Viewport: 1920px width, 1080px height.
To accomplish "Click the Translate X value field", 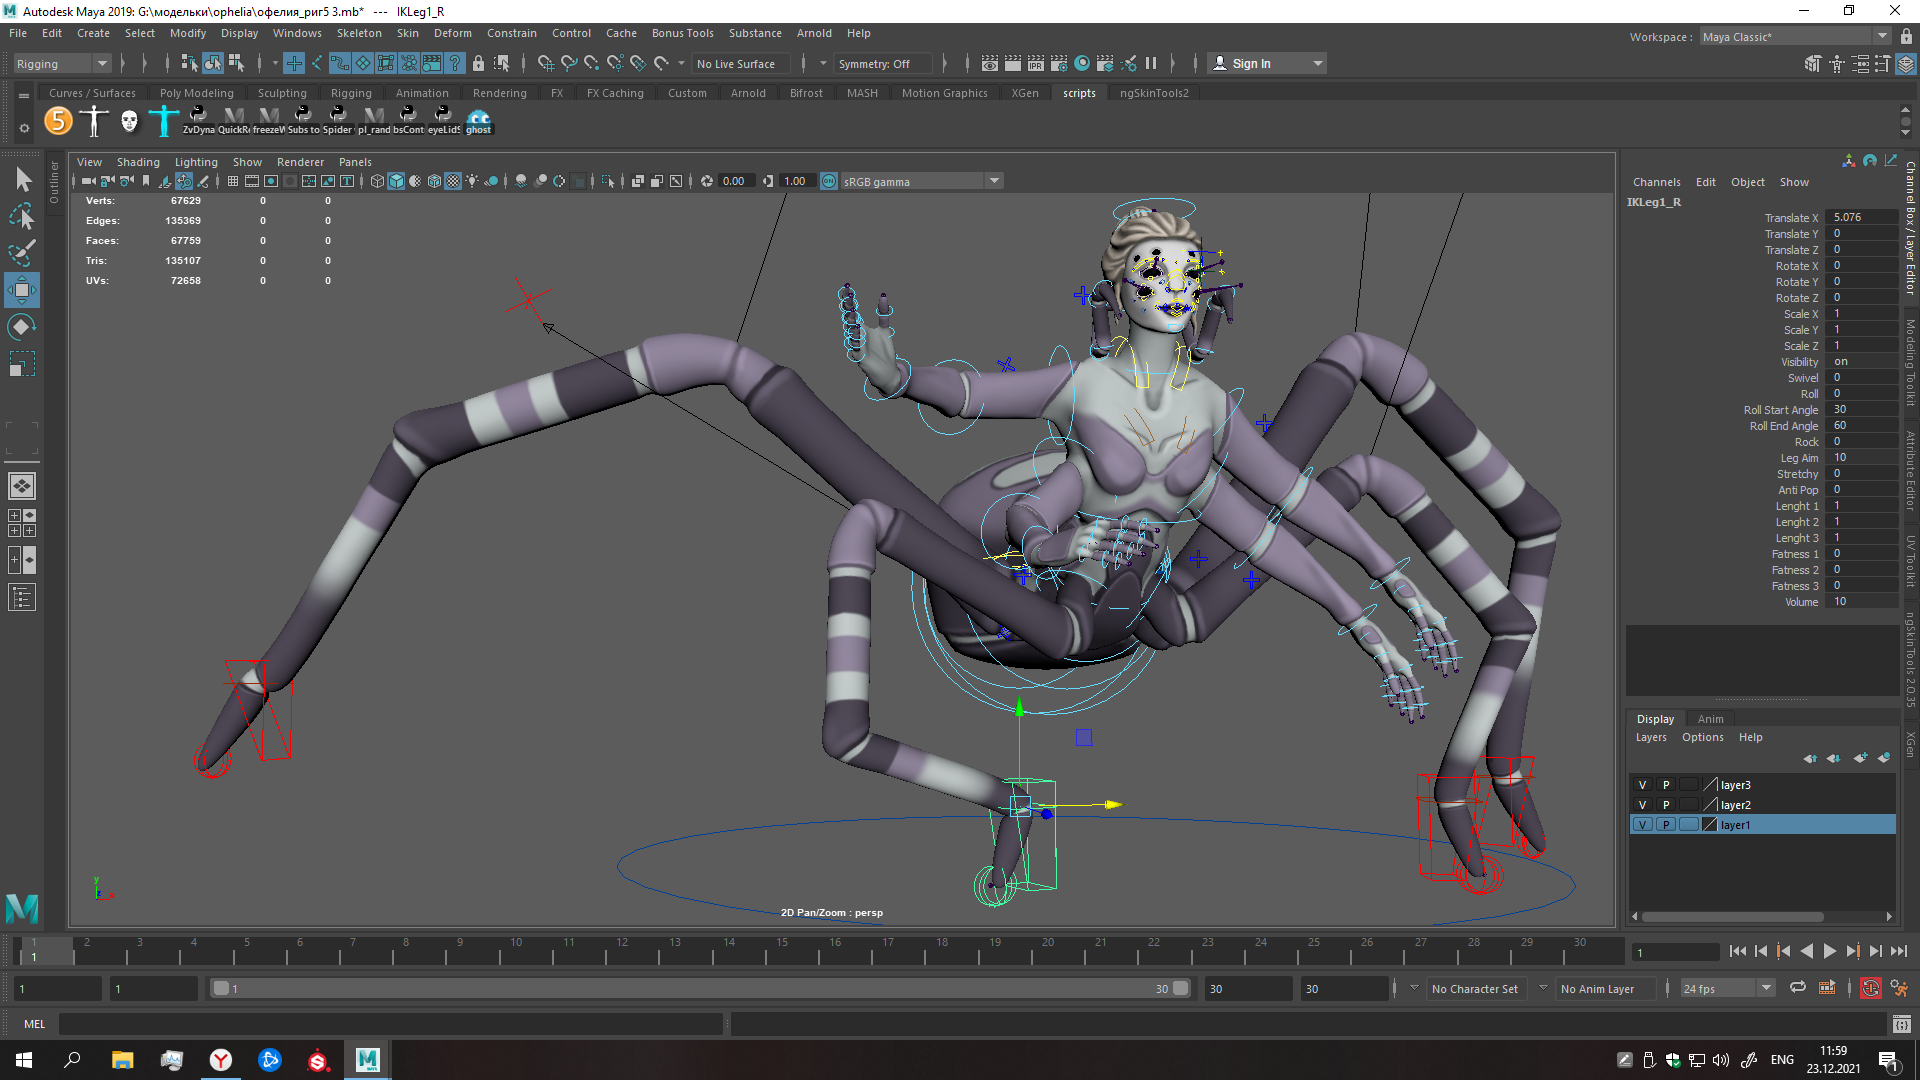I will pos(1860,217).
